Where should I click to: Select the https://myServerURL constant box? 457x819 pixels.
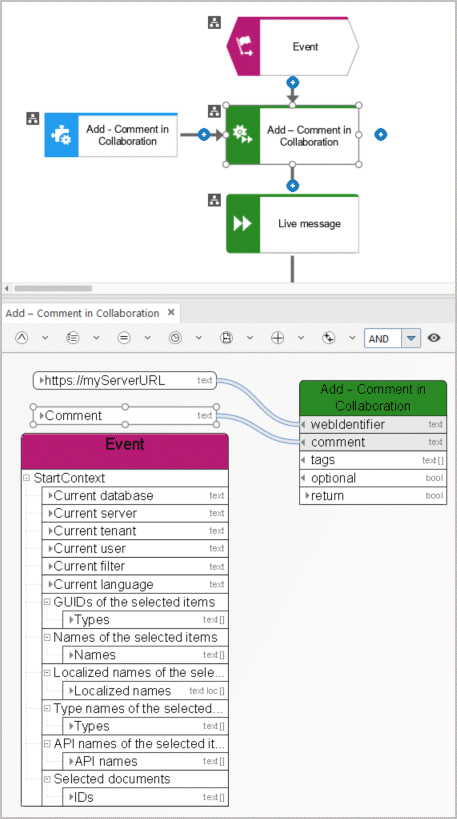(125, 380)
